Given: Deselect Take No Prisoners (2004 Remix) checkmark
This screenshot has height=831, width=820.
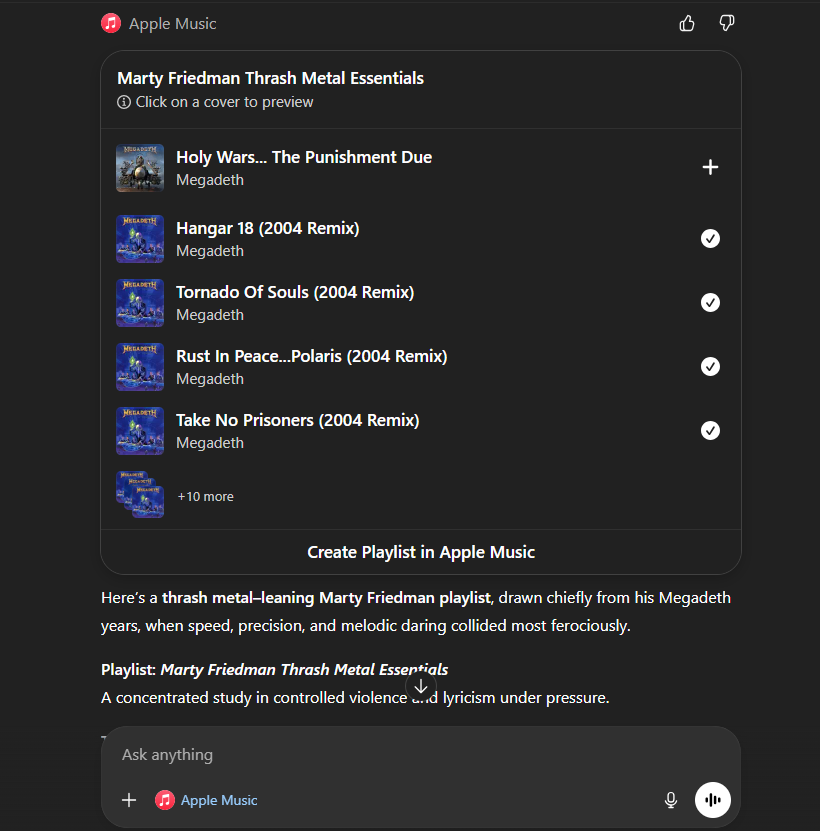Looking at the screenshot, I should pyautogui.click(x=710, y=430).
